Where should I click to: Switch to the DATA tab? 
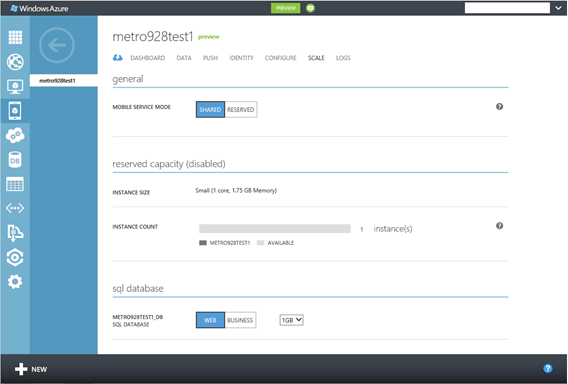pyautogui.click(x=184, y=58)
